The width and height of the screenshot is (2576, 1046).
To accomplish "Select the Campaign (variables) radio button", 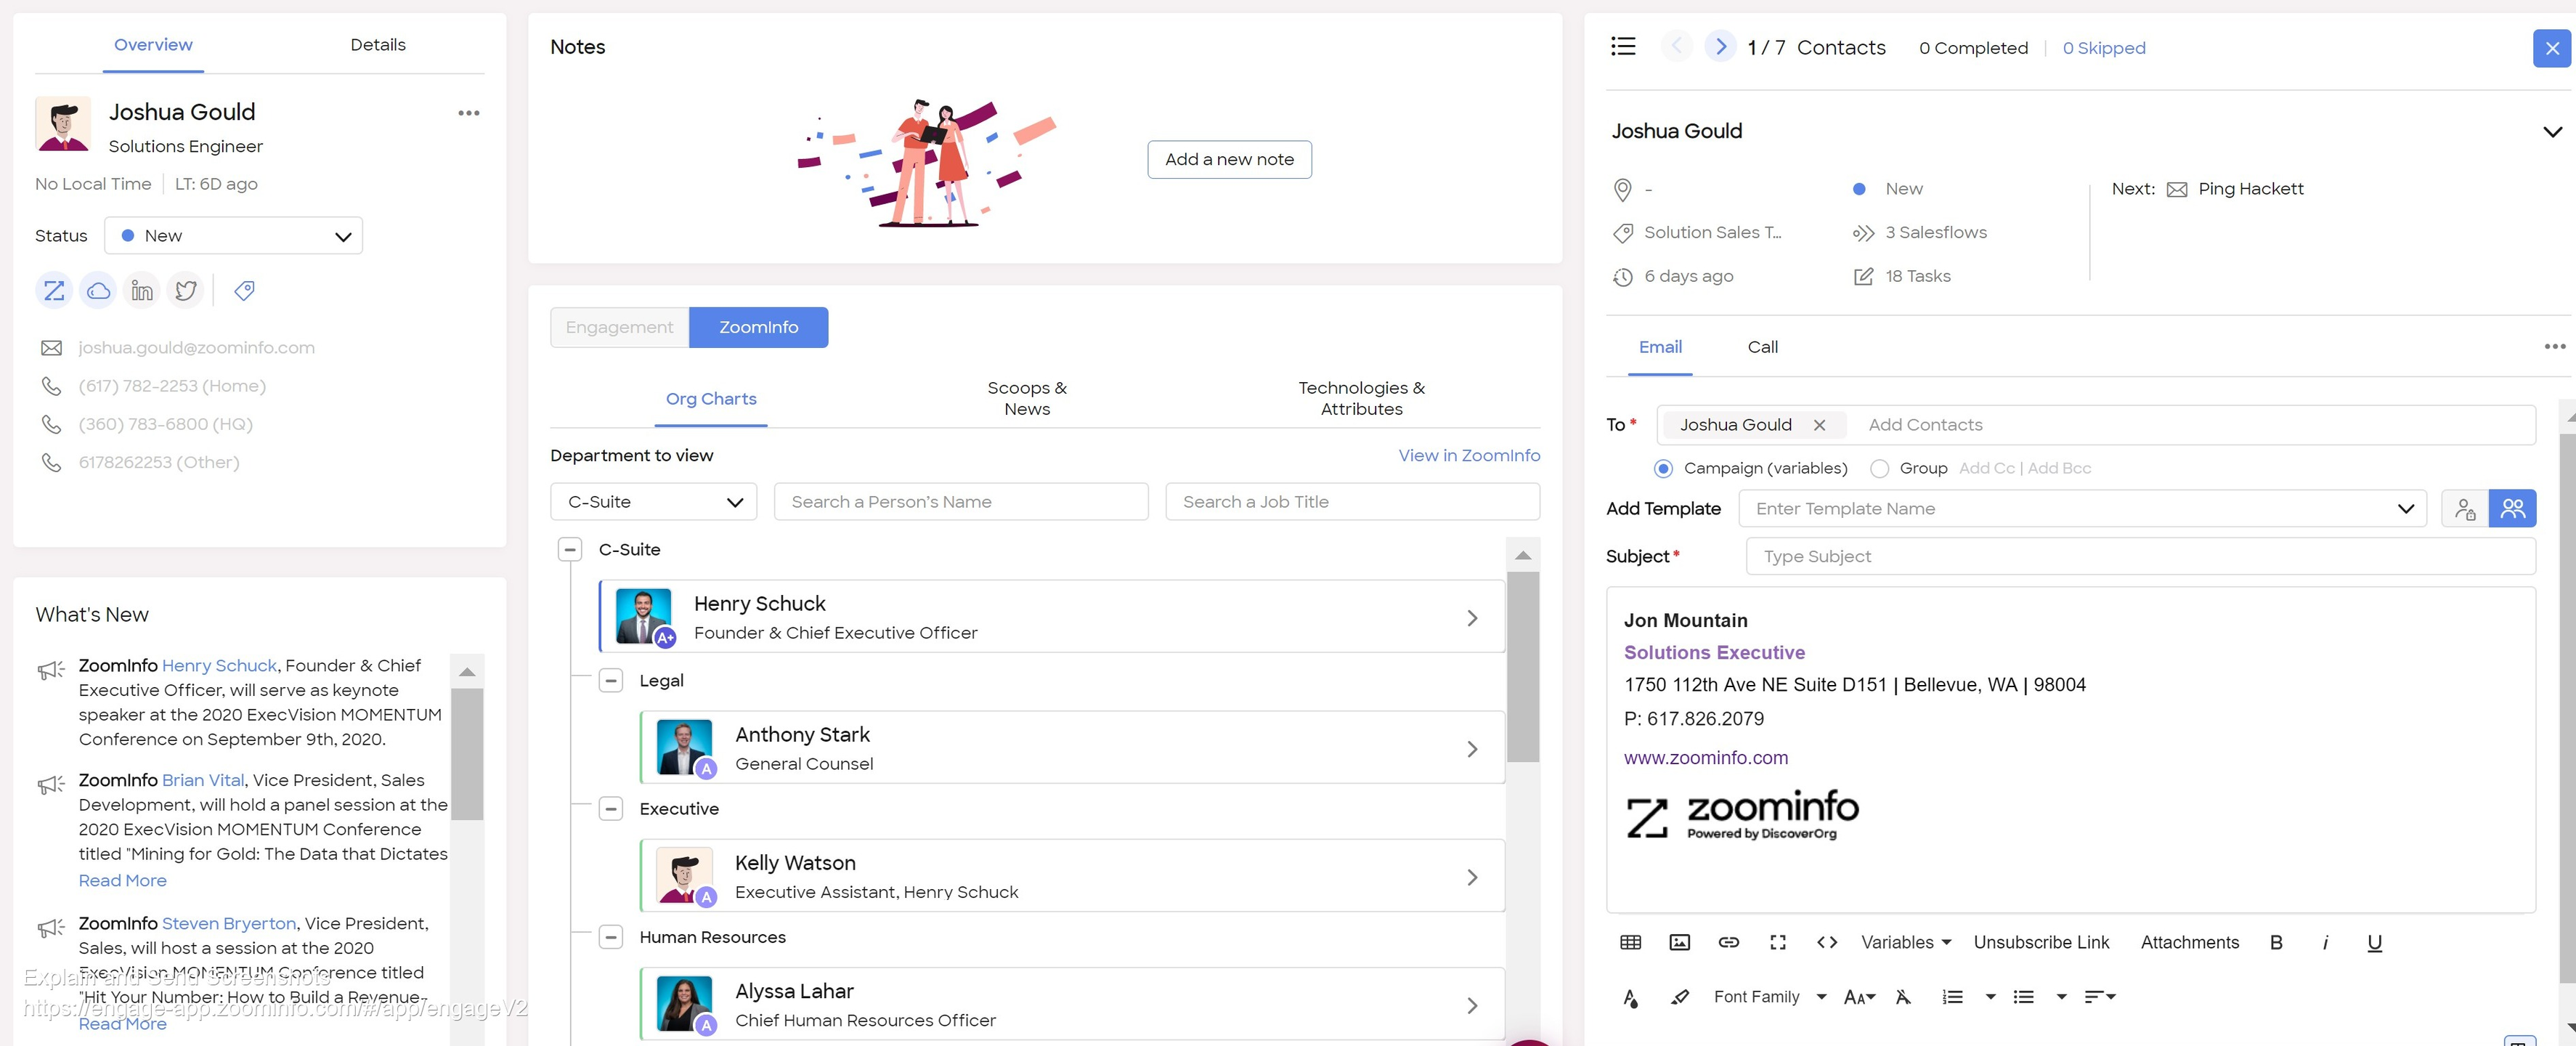I will point(1663,468).
